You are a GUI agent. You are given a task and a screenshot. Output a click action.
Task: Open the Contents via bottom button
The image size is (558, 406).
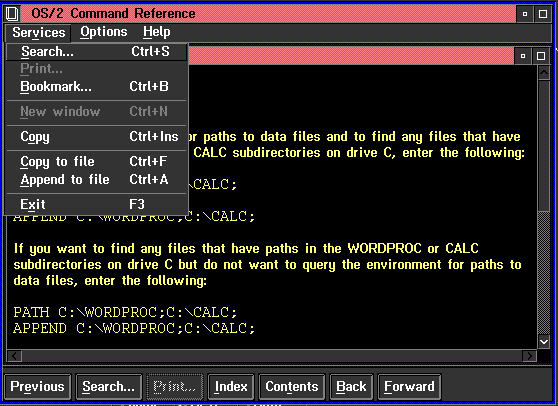292,387
